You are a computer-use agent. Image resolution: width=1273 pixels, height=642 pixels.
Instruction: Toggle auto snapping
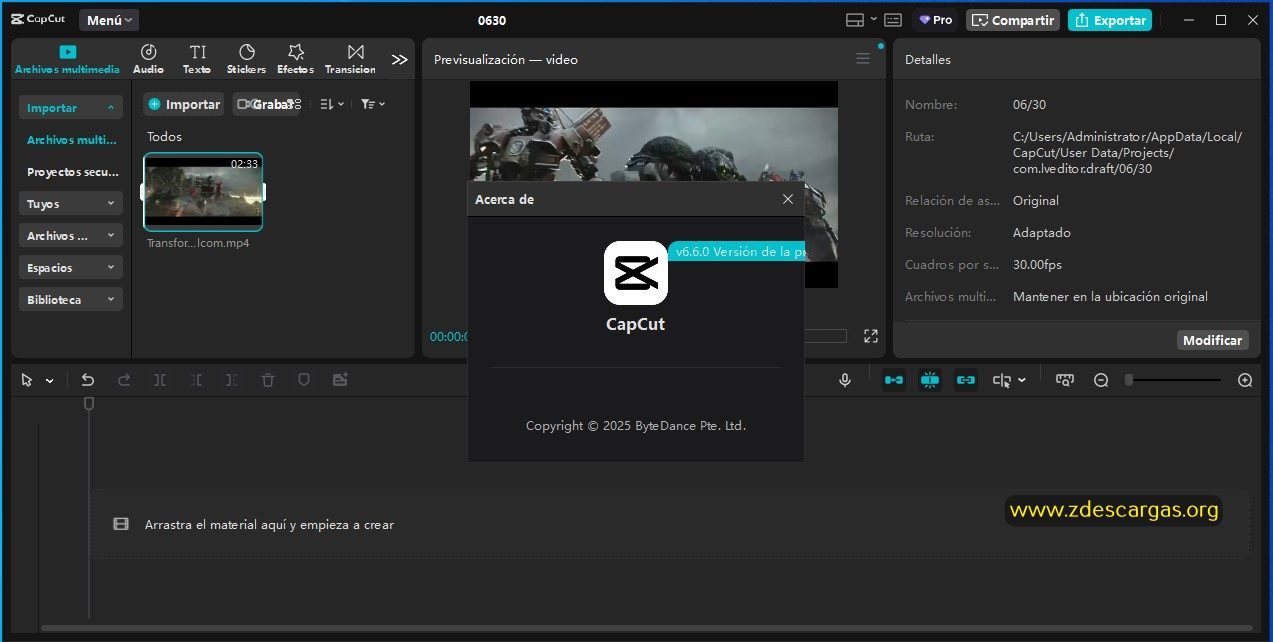coord(930,380)
